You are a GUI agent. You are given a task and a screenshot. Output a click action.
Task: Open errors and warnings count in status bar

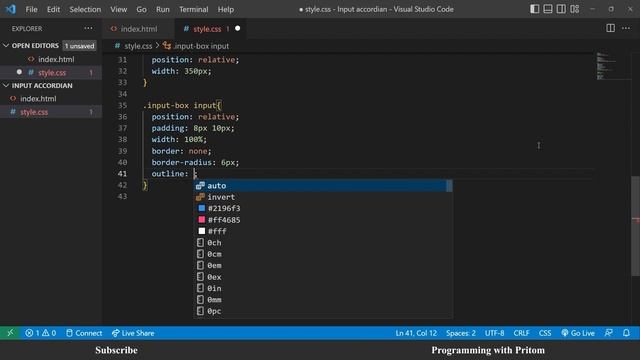click(x=40, y=333)
